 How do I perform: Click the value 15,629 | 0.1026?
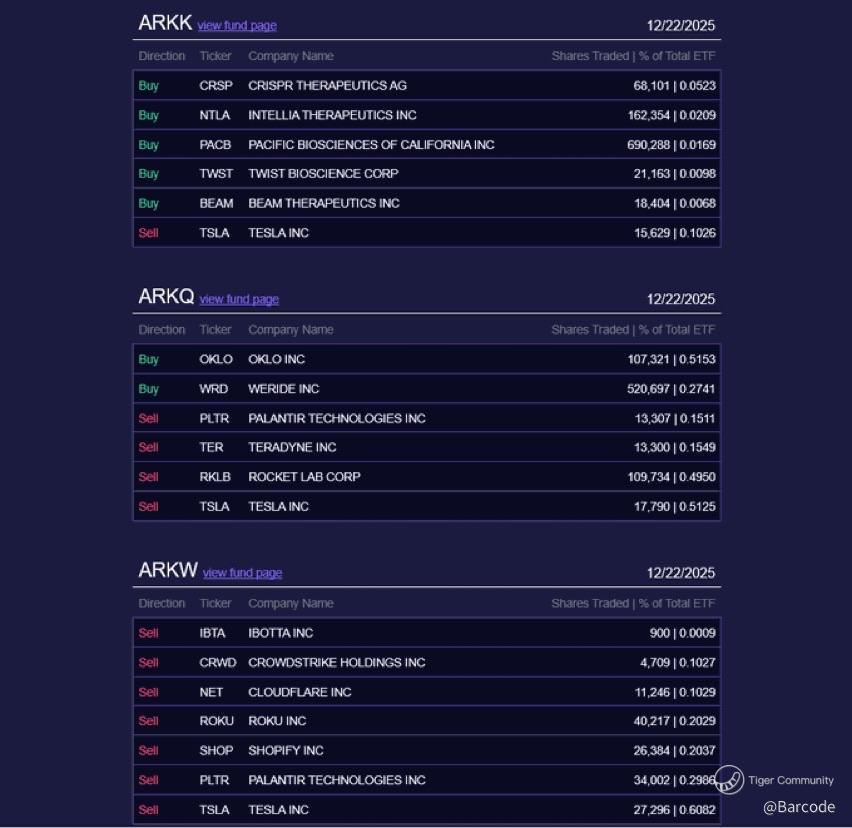tap(675, 233)
